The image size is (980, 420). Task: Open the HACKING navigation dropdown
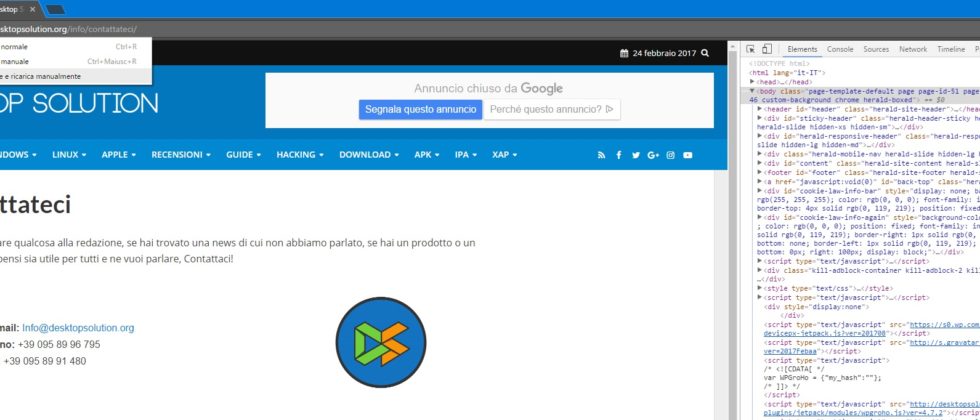(300, 154)
